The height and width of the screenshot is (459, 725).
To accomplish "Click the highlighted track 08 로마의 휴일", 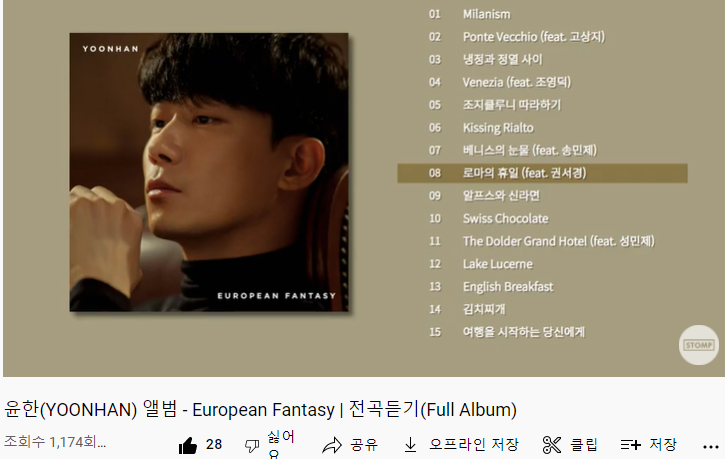I will coord(542,173).
